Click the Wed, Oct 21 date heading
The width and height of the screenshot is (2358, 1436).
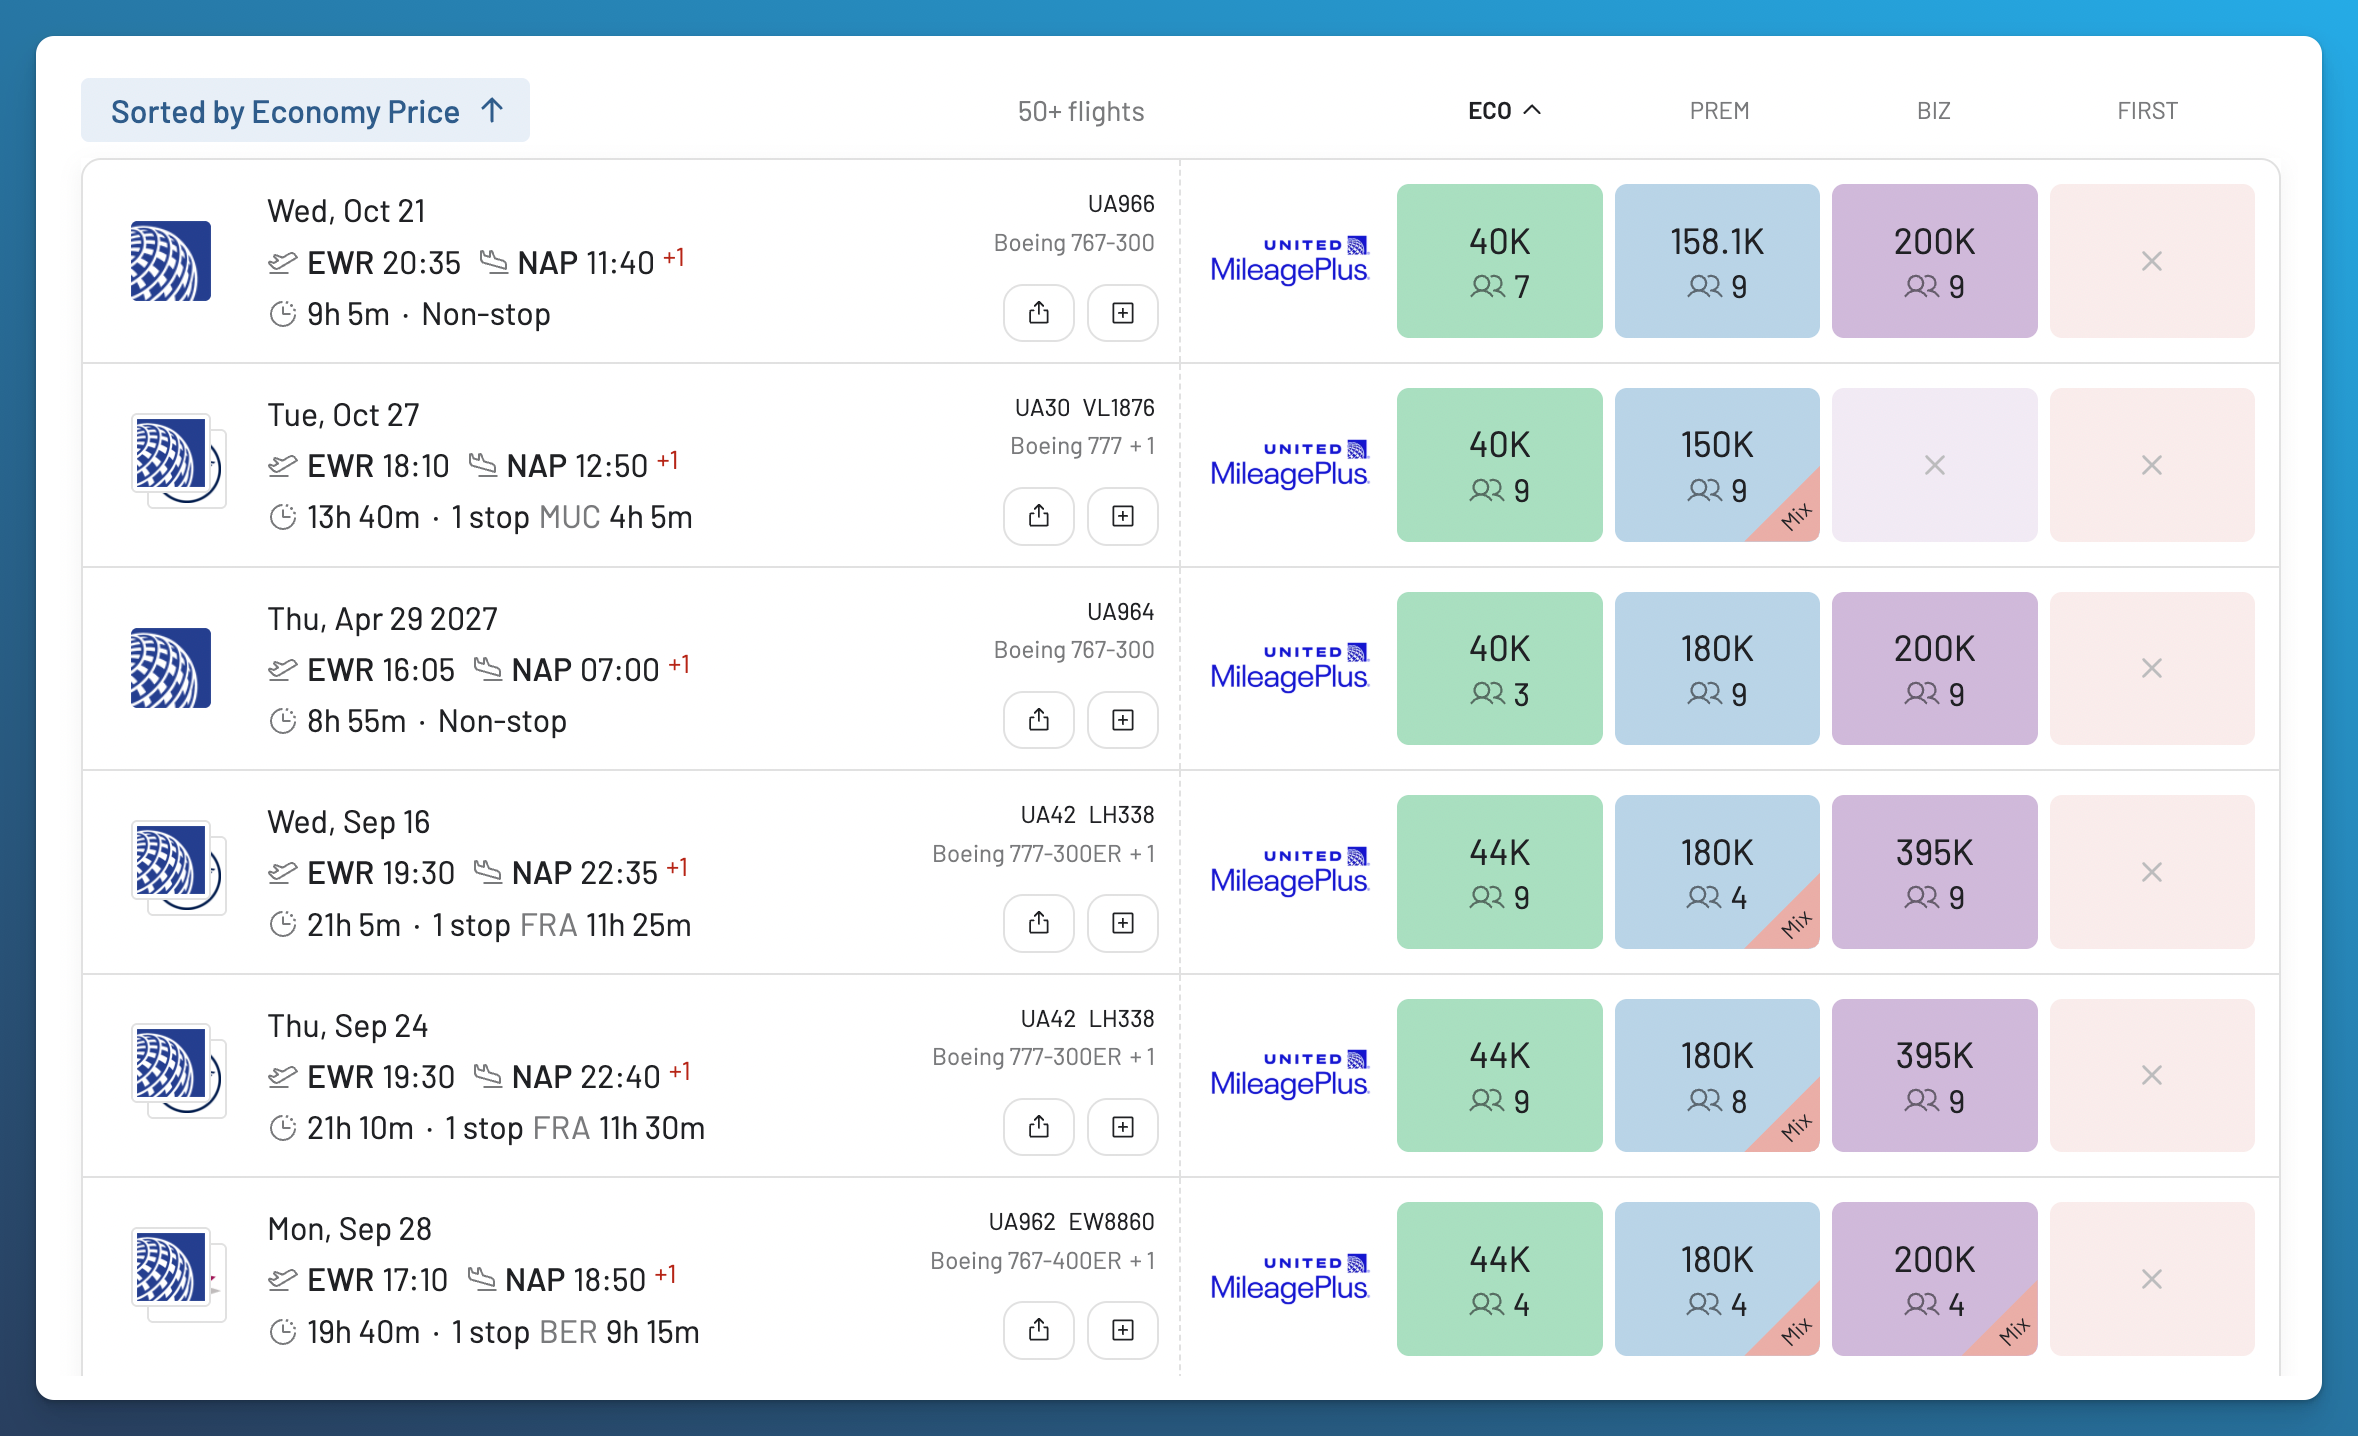coord(346,211)
